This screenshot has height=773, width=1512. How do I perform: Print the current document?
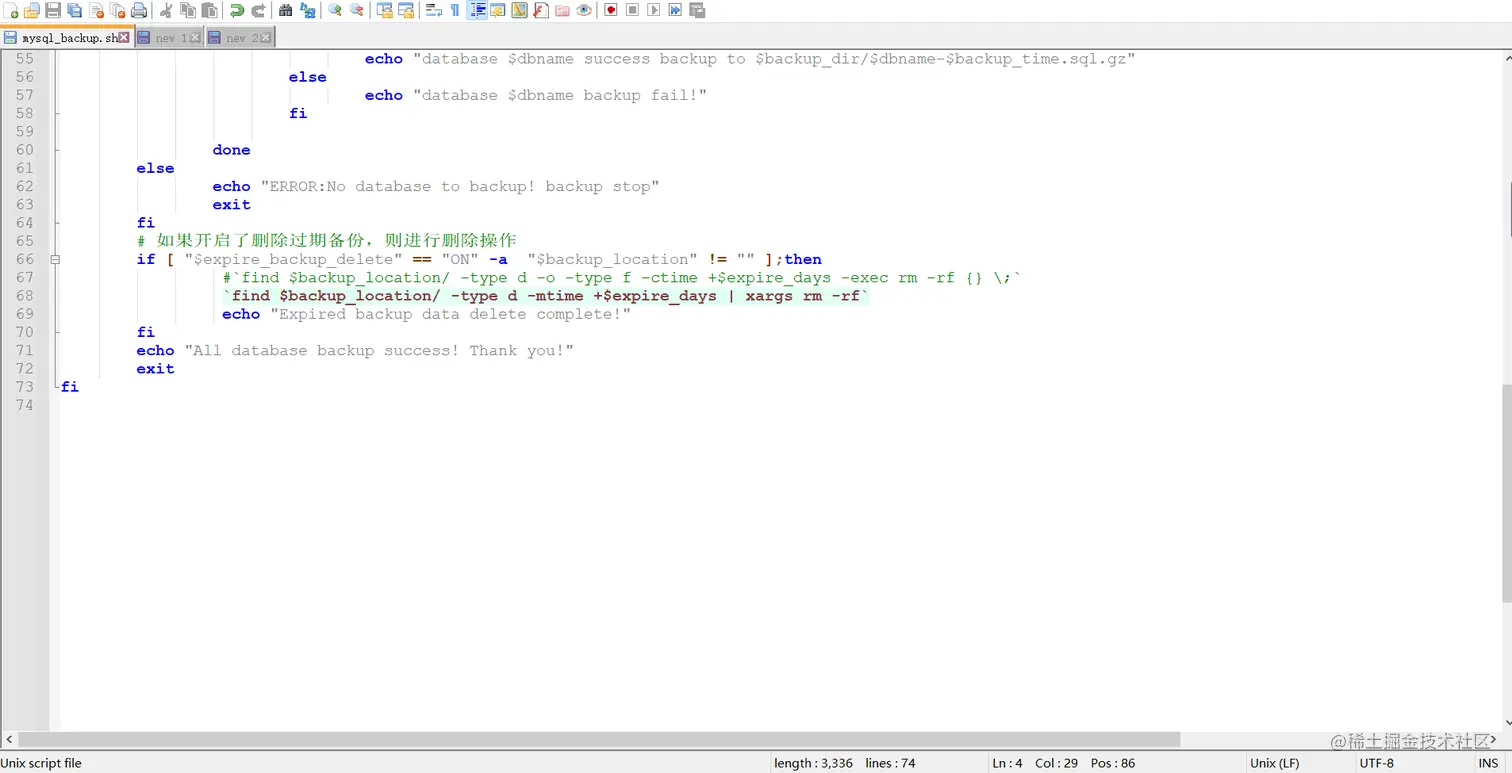tap(138, 10)
